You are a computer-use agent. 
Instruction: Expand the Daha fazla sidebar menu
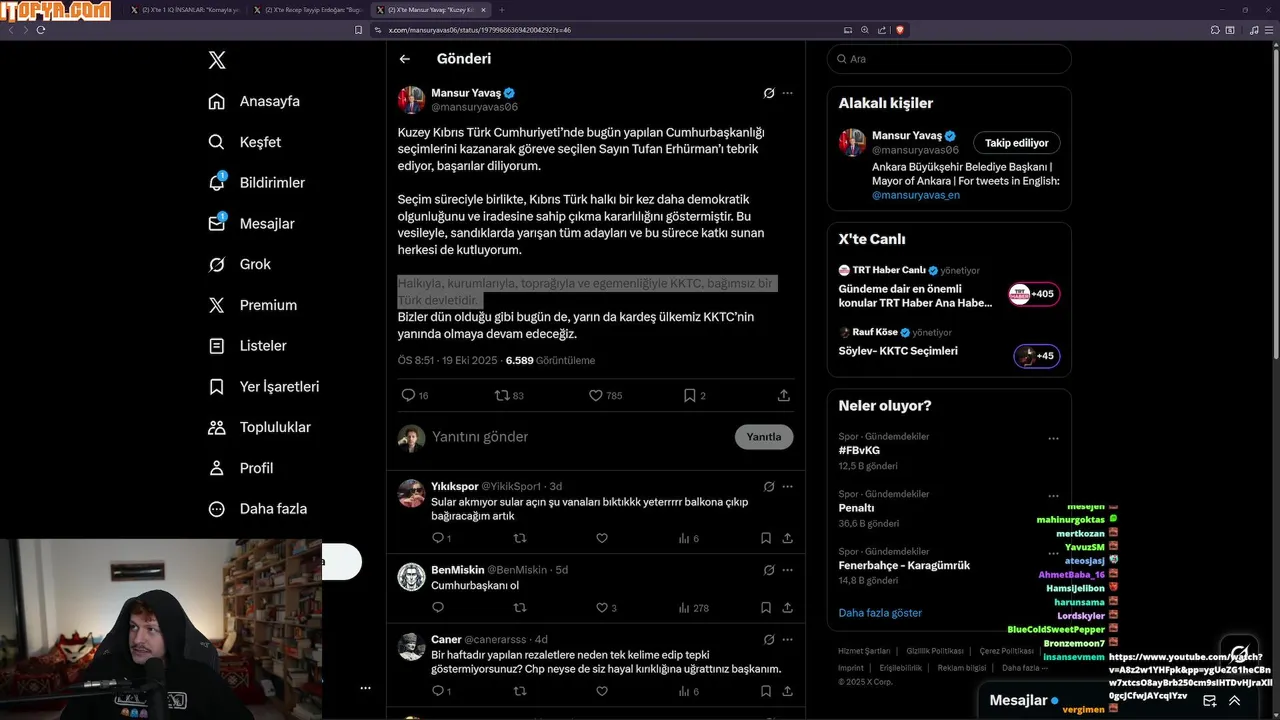click(258, 508)
